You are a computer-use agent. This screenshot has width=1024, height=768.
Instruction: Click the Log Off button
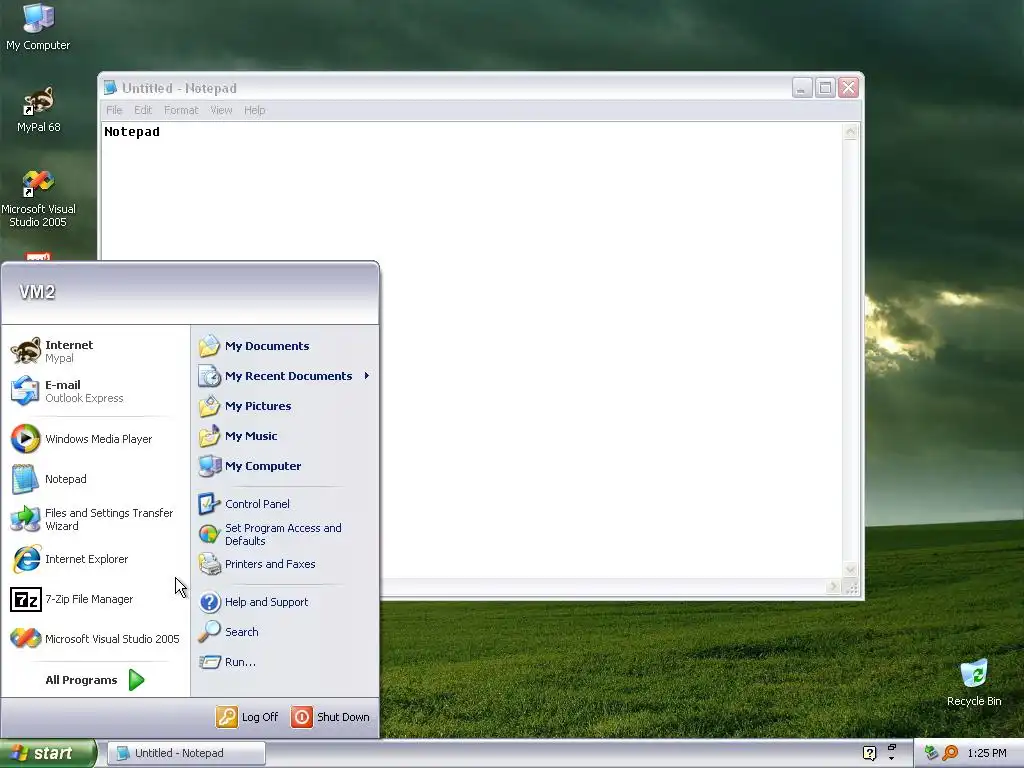tap(248, 716)
